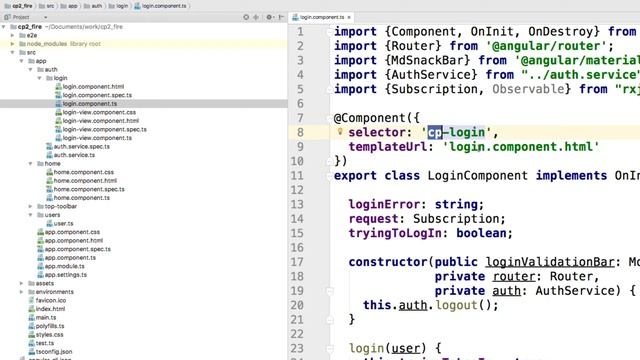Screen dimensions: 640x360
Task: Open the Project view dropdown
Action: click(45, 17)
